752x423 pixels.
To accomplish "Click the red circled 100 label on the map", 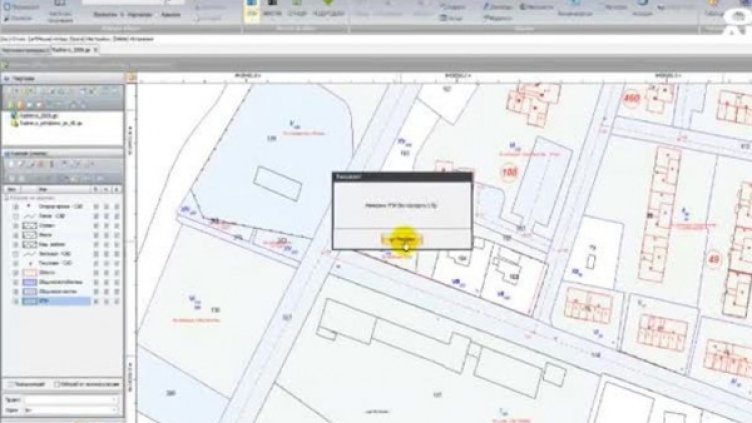I will (509, 172).
